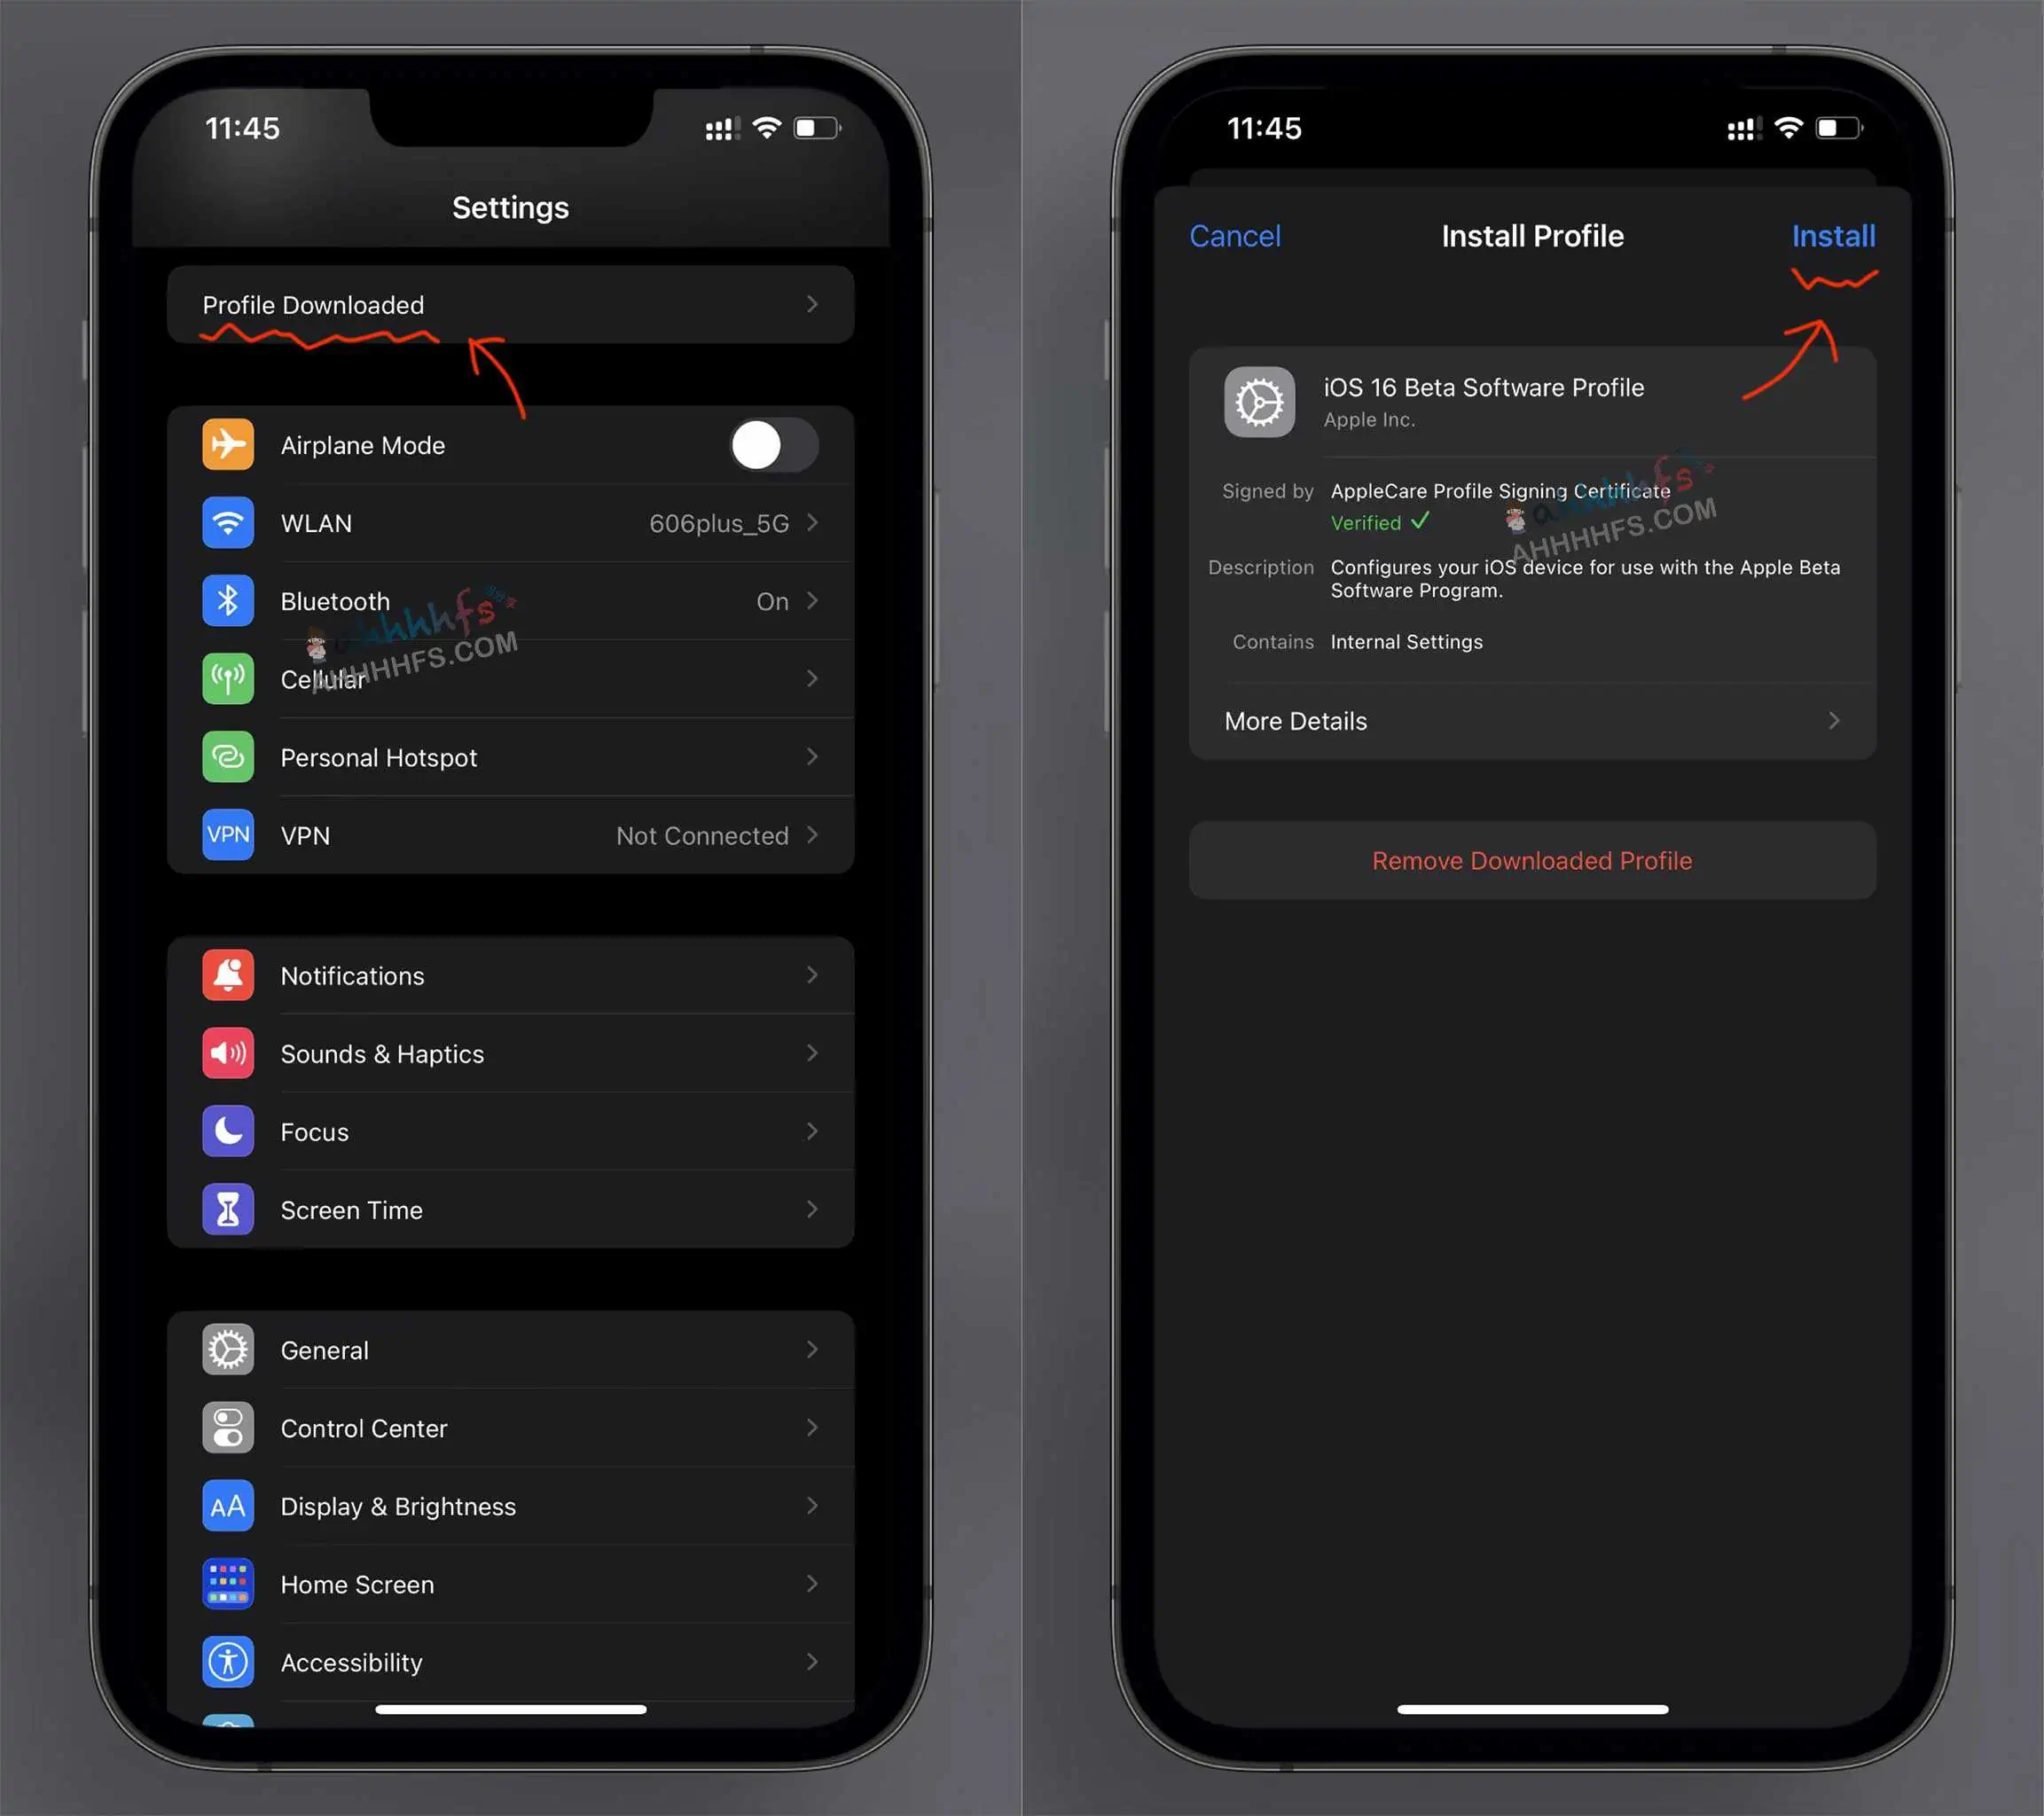Expand the More Details section

click(1531, 719)
